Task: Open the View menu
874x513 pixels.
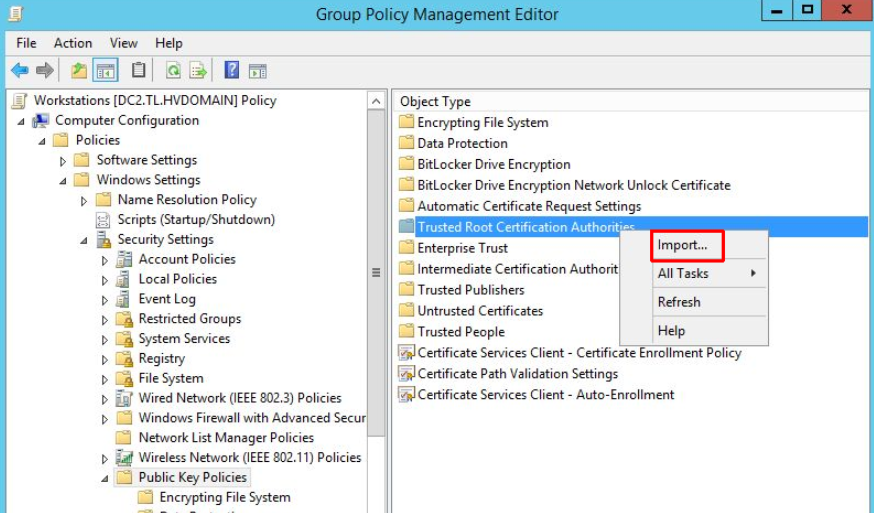Action: tap(124, 43)
